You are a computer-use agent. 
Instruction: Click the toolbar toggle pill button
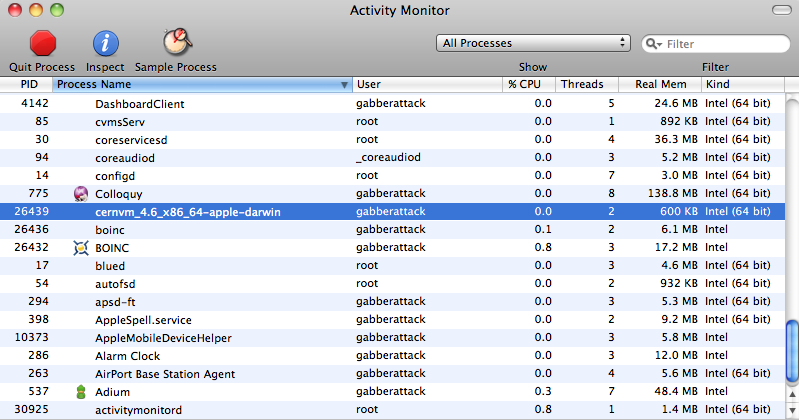[x=782, y=10]
